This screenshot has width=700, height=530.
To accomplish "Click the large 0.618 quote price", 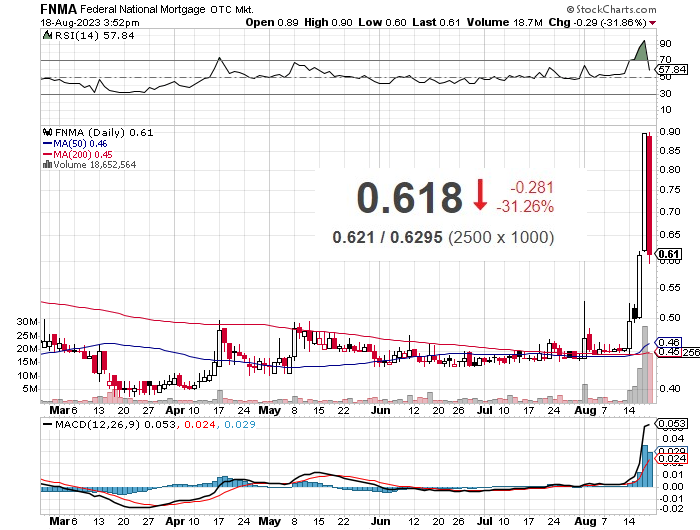I will [409, 197].
